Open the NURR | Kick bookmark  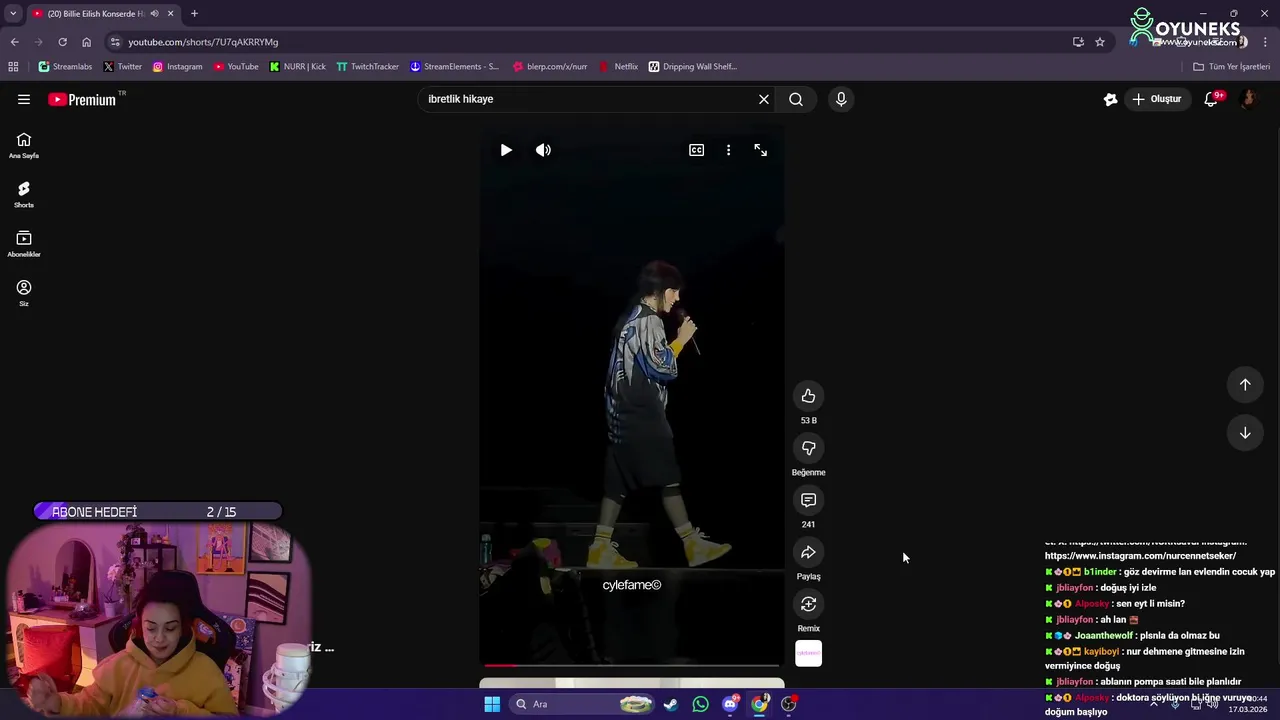(297, 67)
